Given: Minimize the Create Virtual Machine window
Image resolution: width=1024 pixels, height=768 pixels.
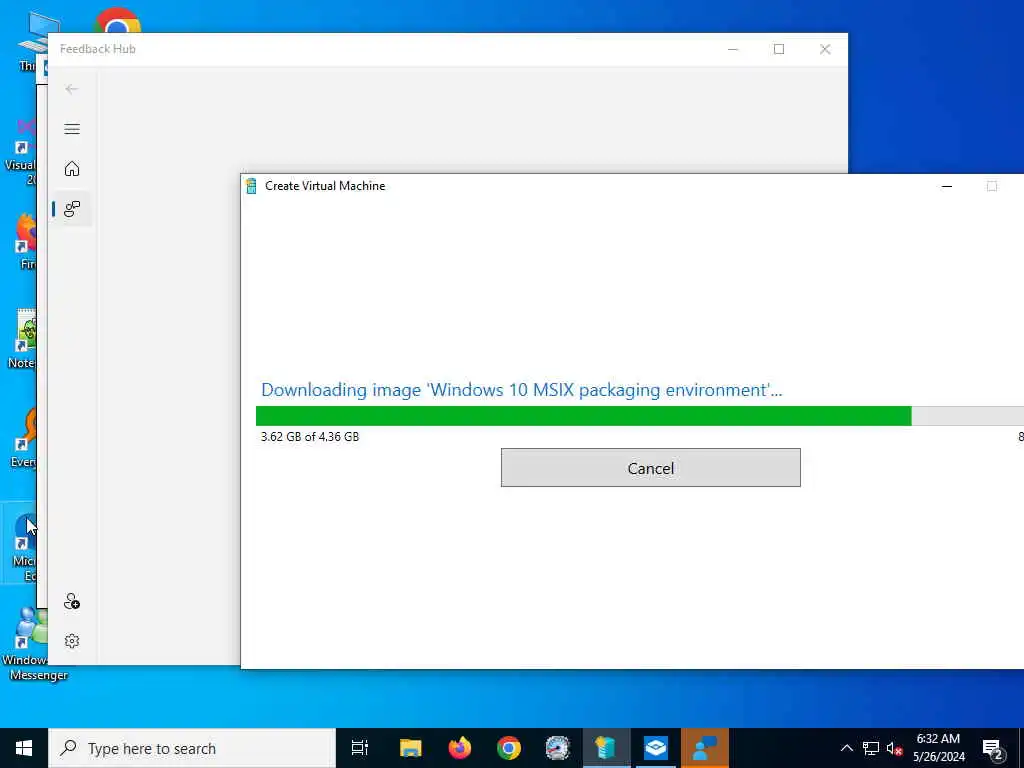Looking at the screenshot, I should pos(947,186).
